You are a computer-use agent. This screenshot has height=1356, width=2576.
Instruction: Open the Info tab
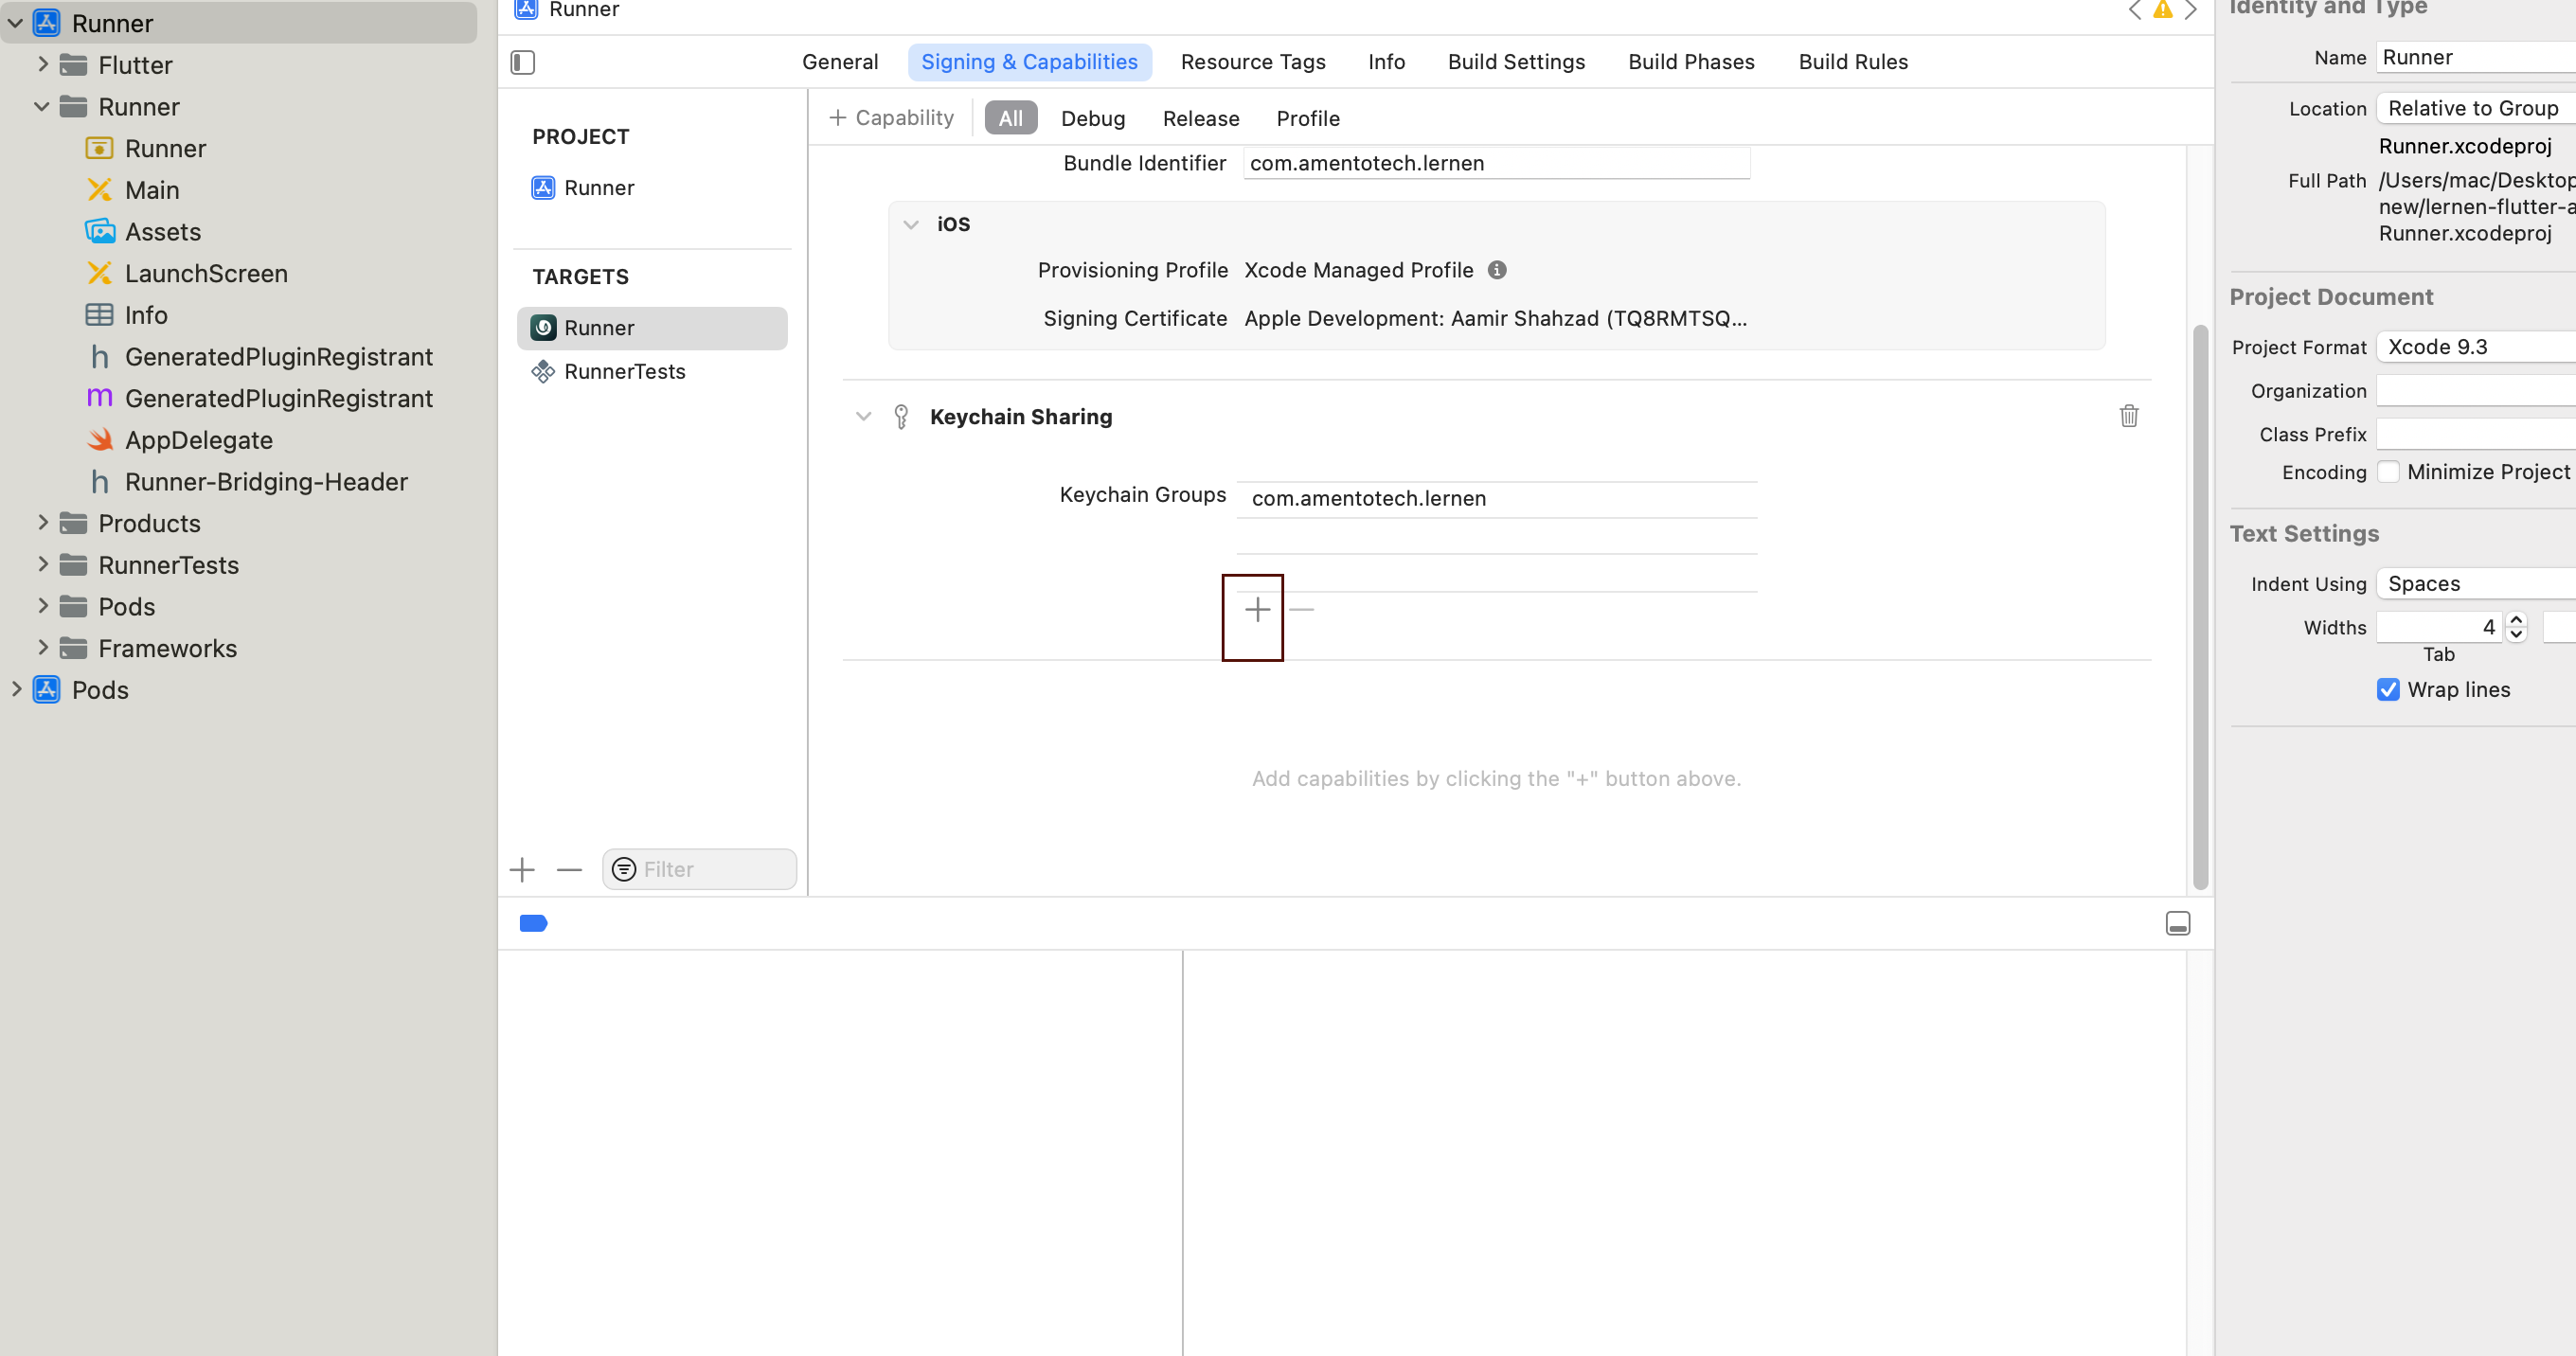tap(1386, 62)
